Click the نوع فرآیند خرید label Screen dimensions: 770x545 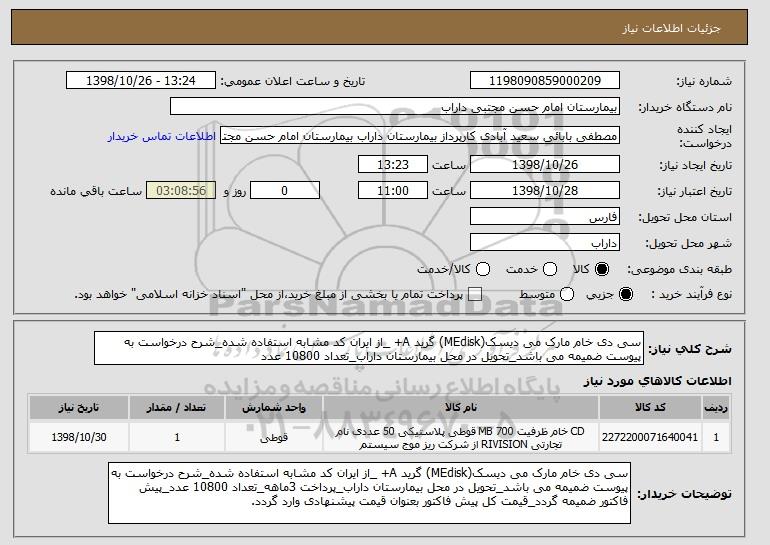(x=691, y=294)
